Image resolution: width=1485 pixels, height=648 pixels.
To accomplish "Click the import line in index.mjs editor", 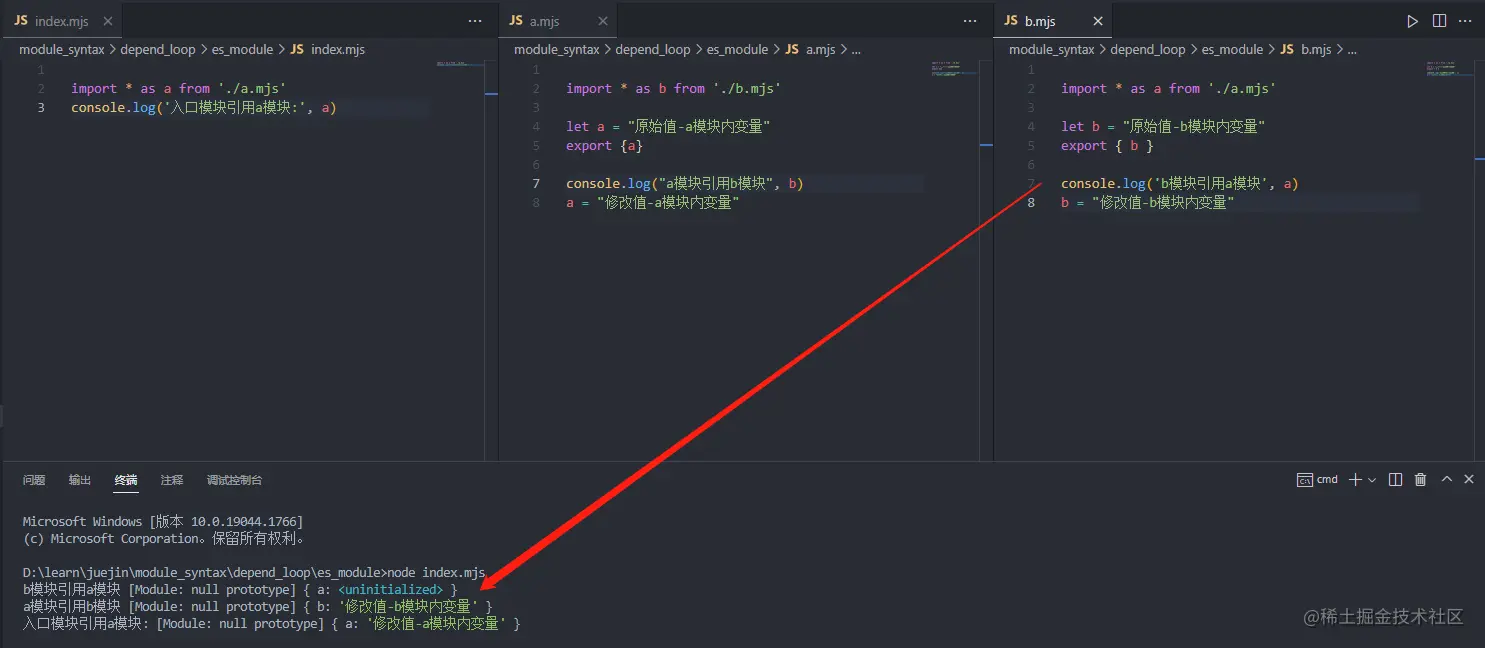I will point(178,88).
